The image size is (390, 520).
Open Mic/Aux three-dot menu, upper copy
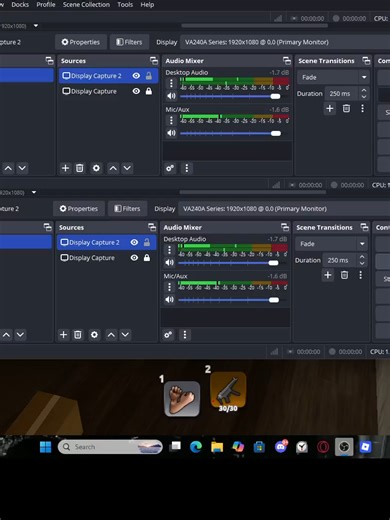click(171, 120)
